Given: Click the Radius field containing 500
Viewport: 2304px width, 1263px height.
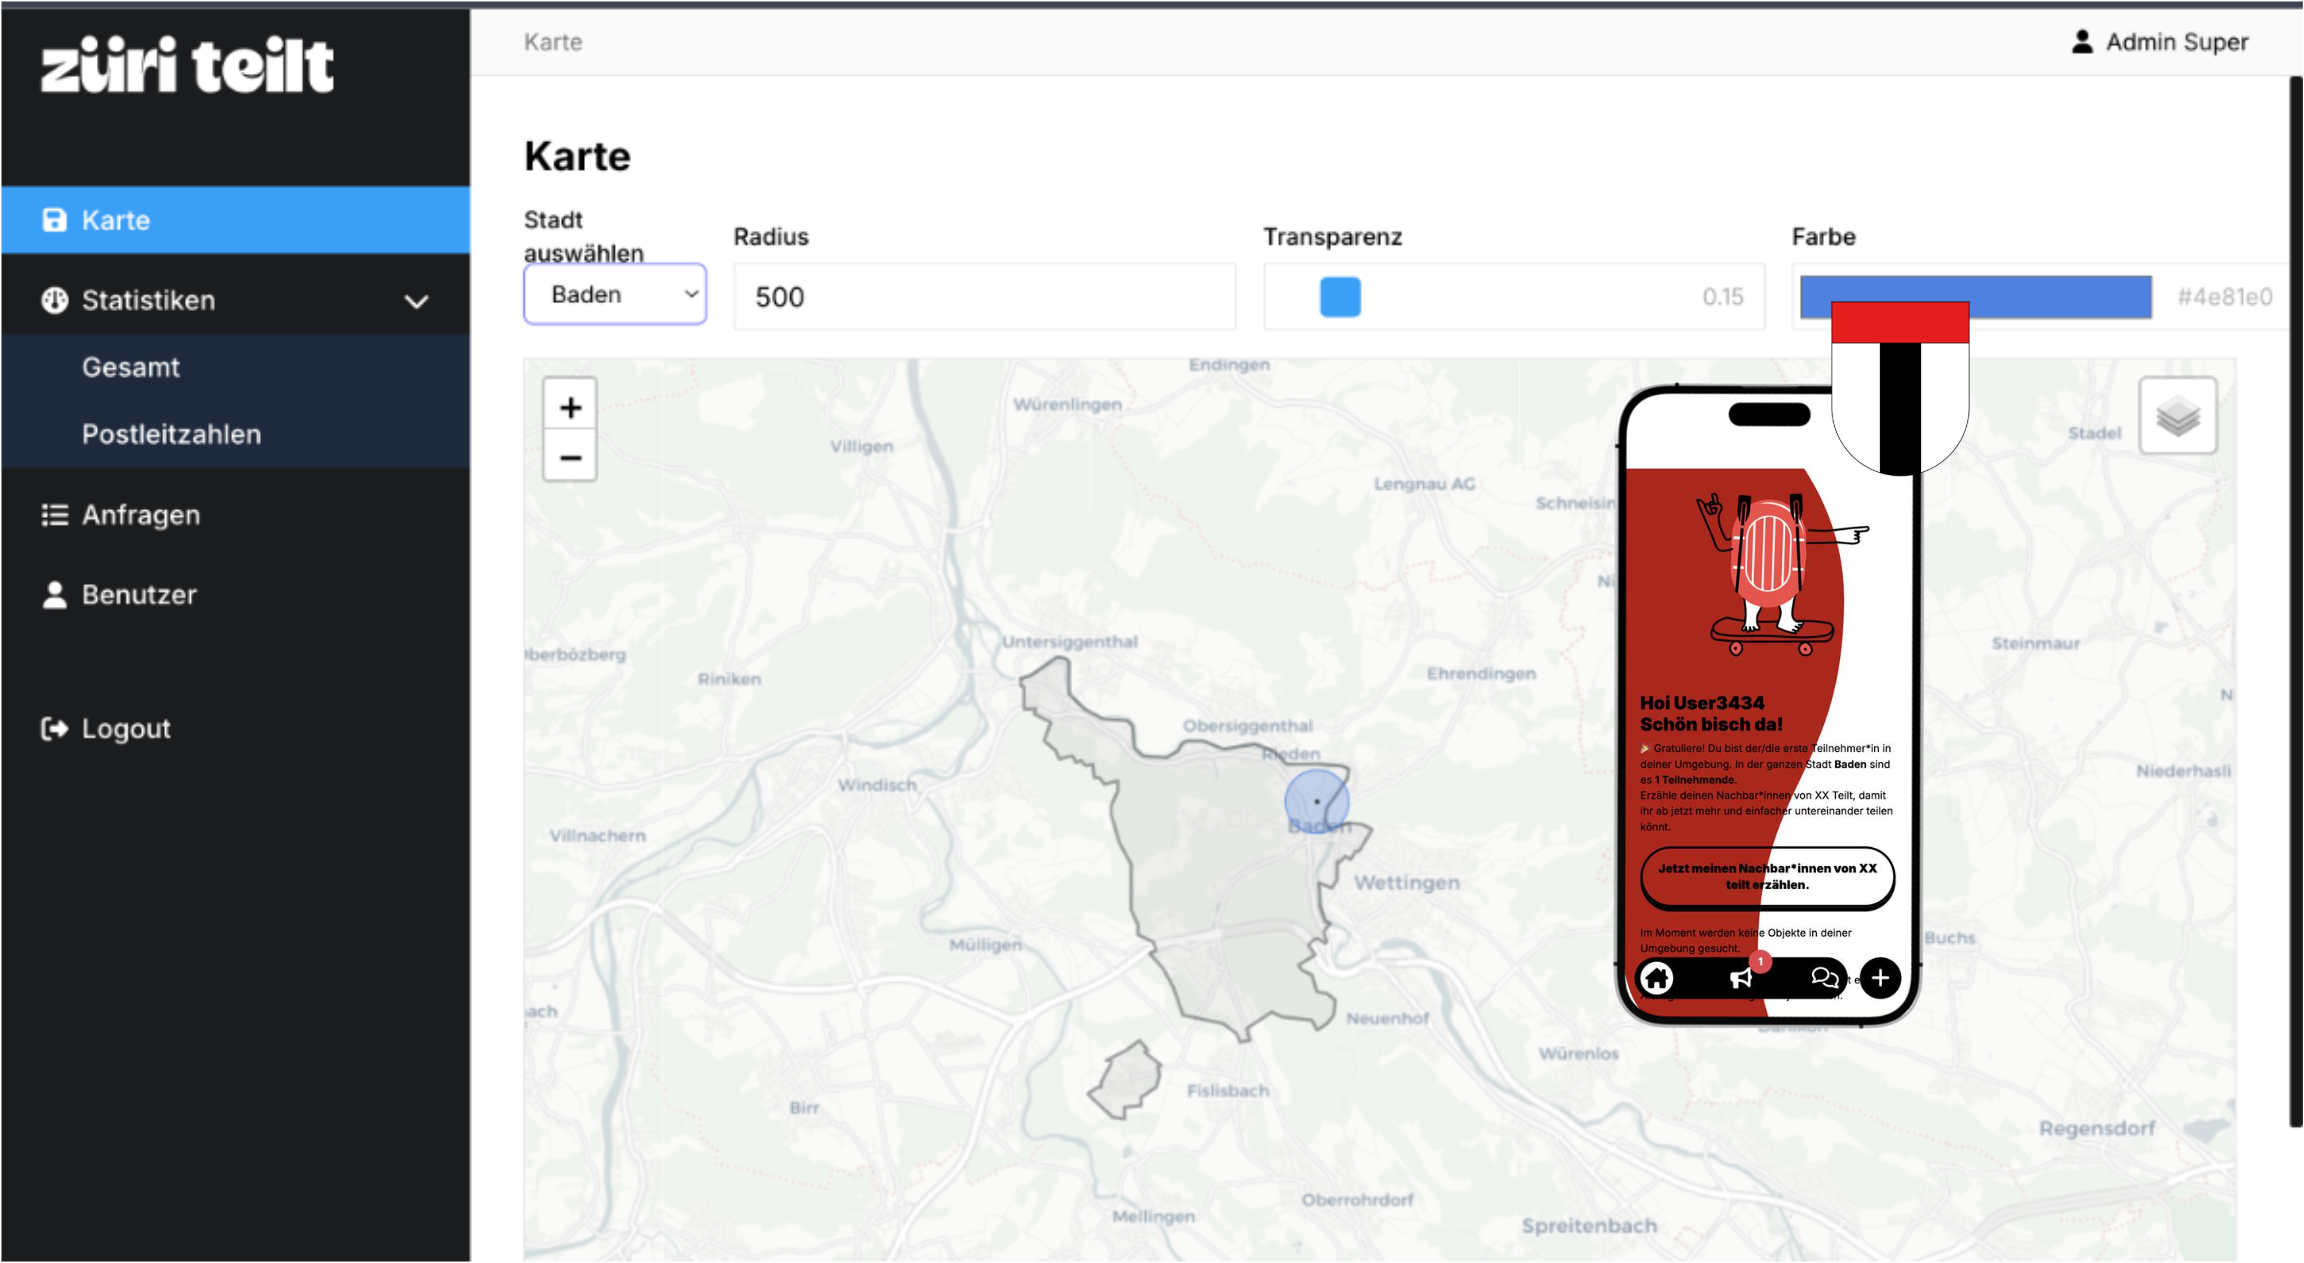Looking at the screenshot, I should point(985,297).
